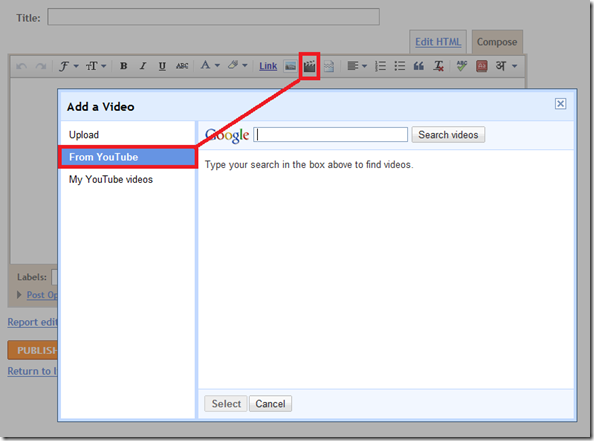
Task: Toggle strikethrough ABC formatting
Action: [x=182, y=66]
